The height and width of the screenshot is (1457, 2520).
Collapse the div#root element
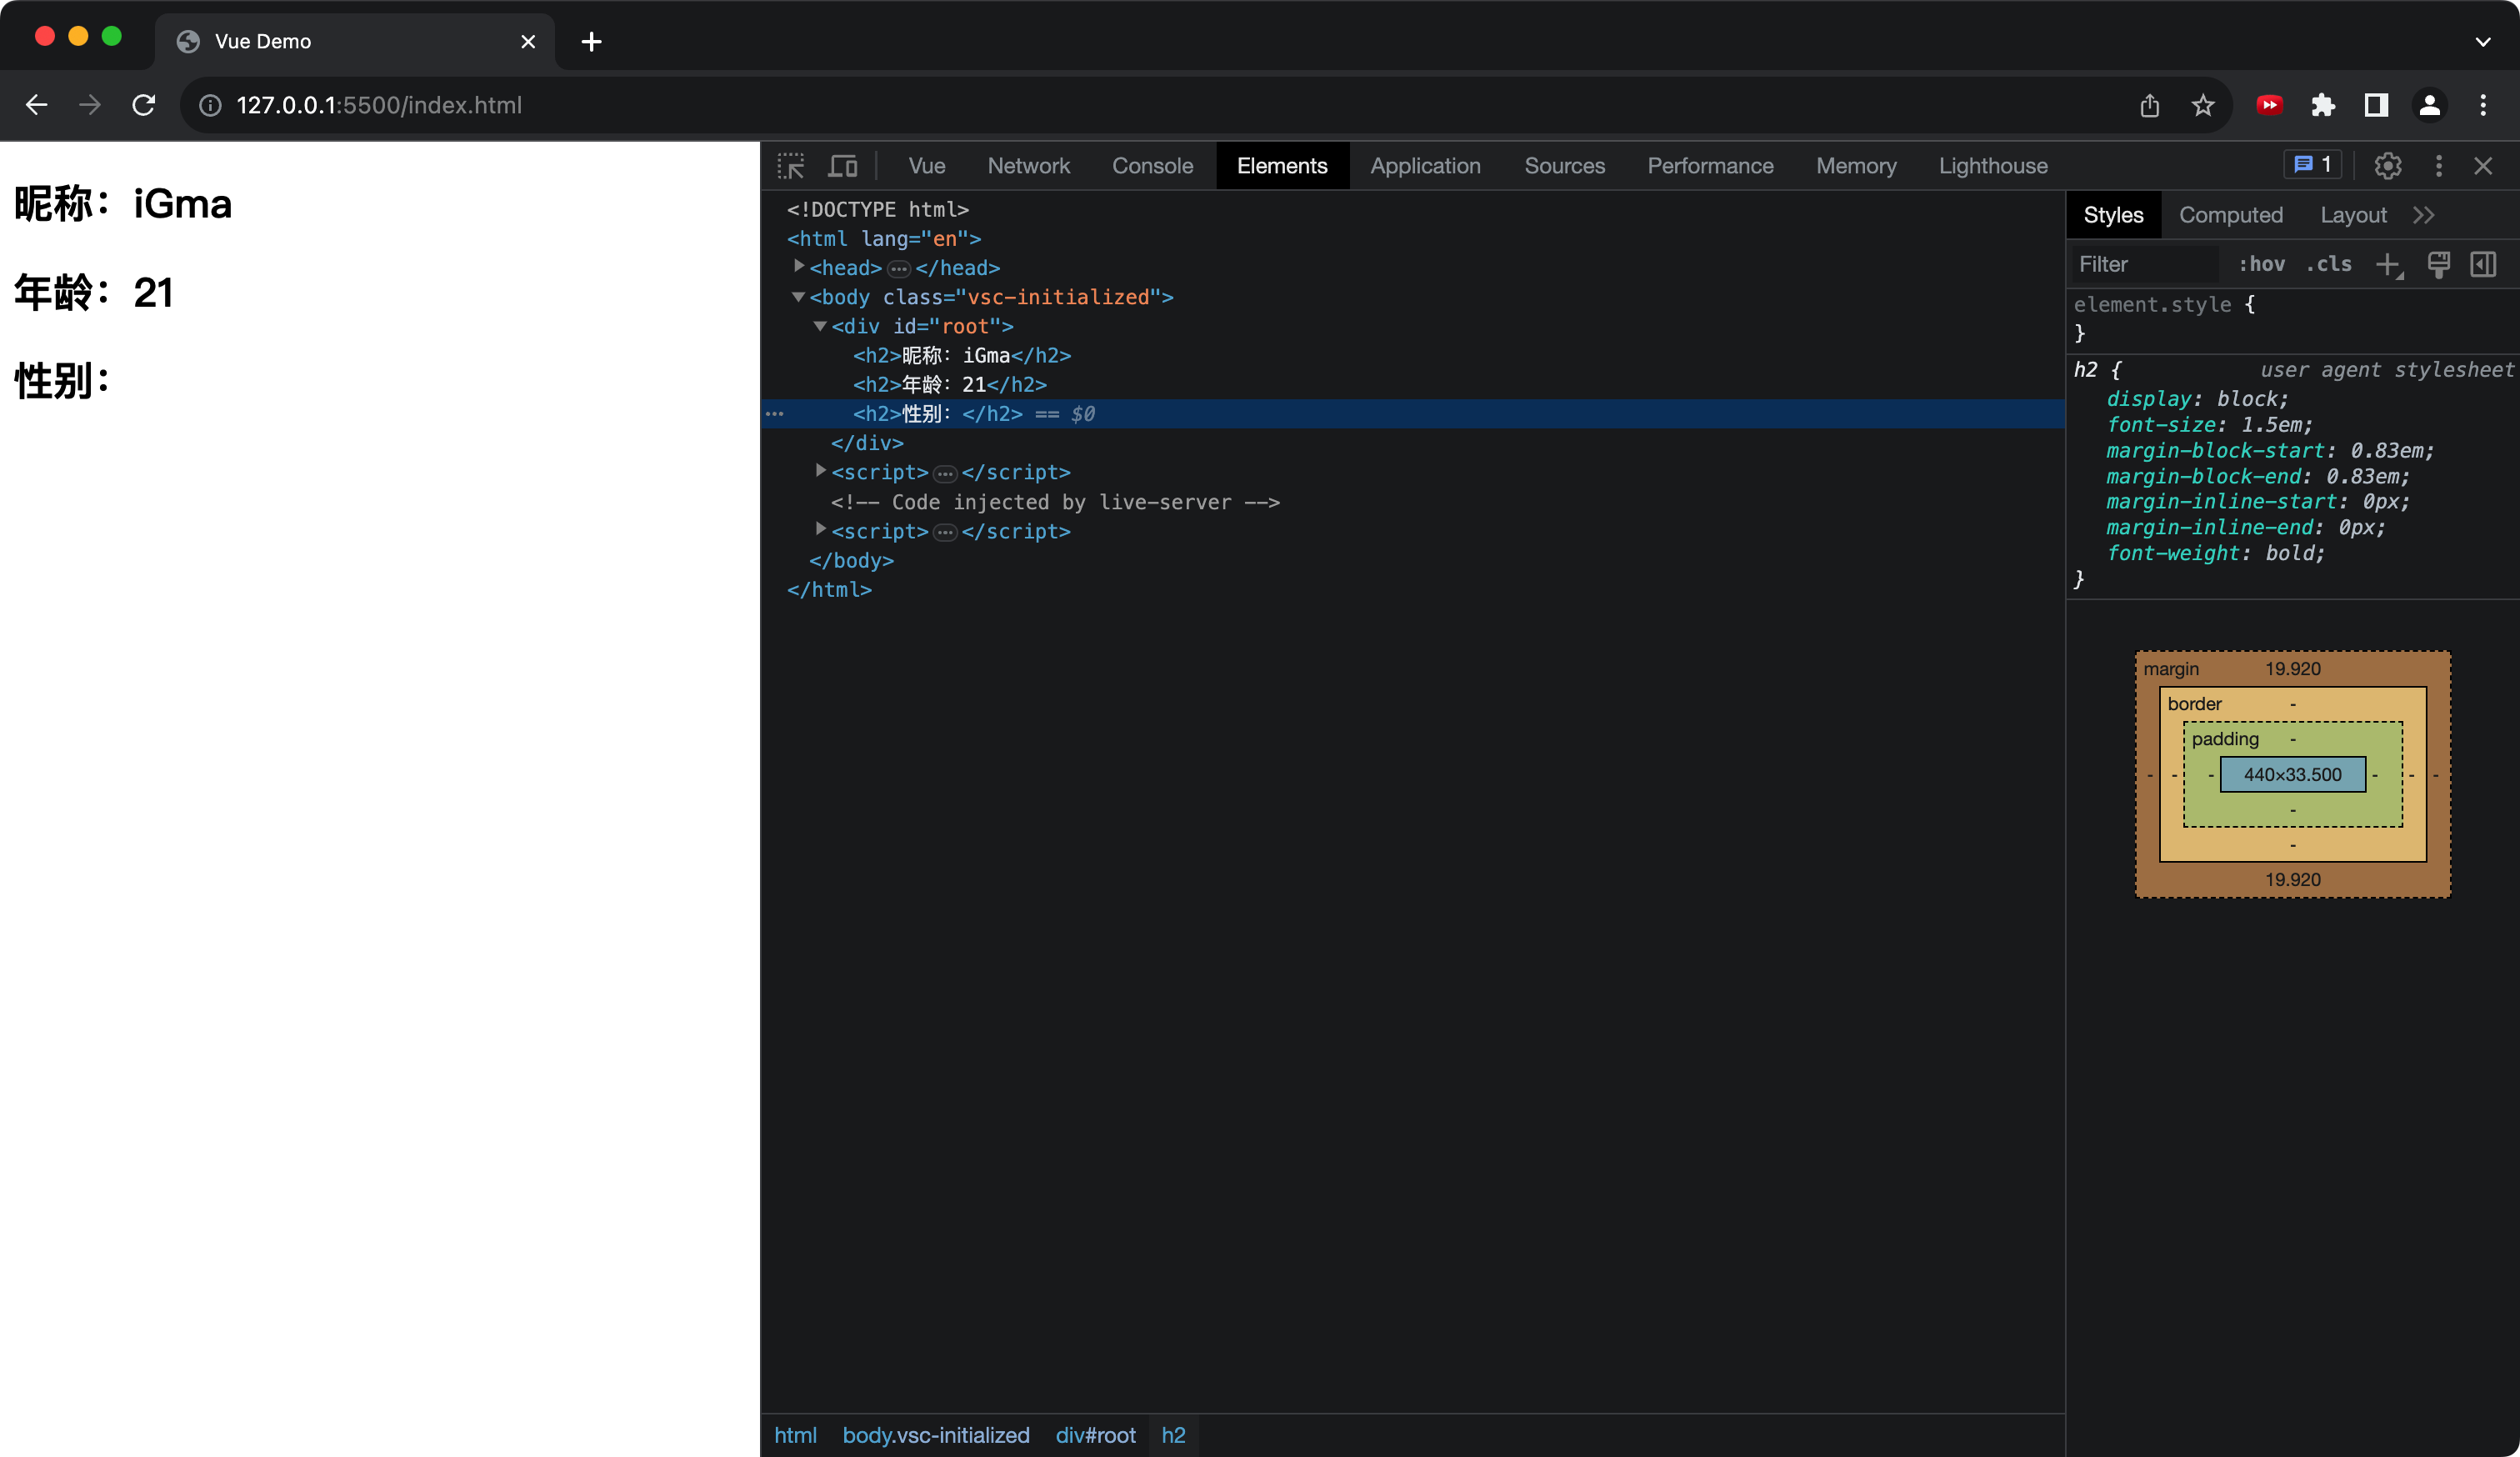pos(820,326)
